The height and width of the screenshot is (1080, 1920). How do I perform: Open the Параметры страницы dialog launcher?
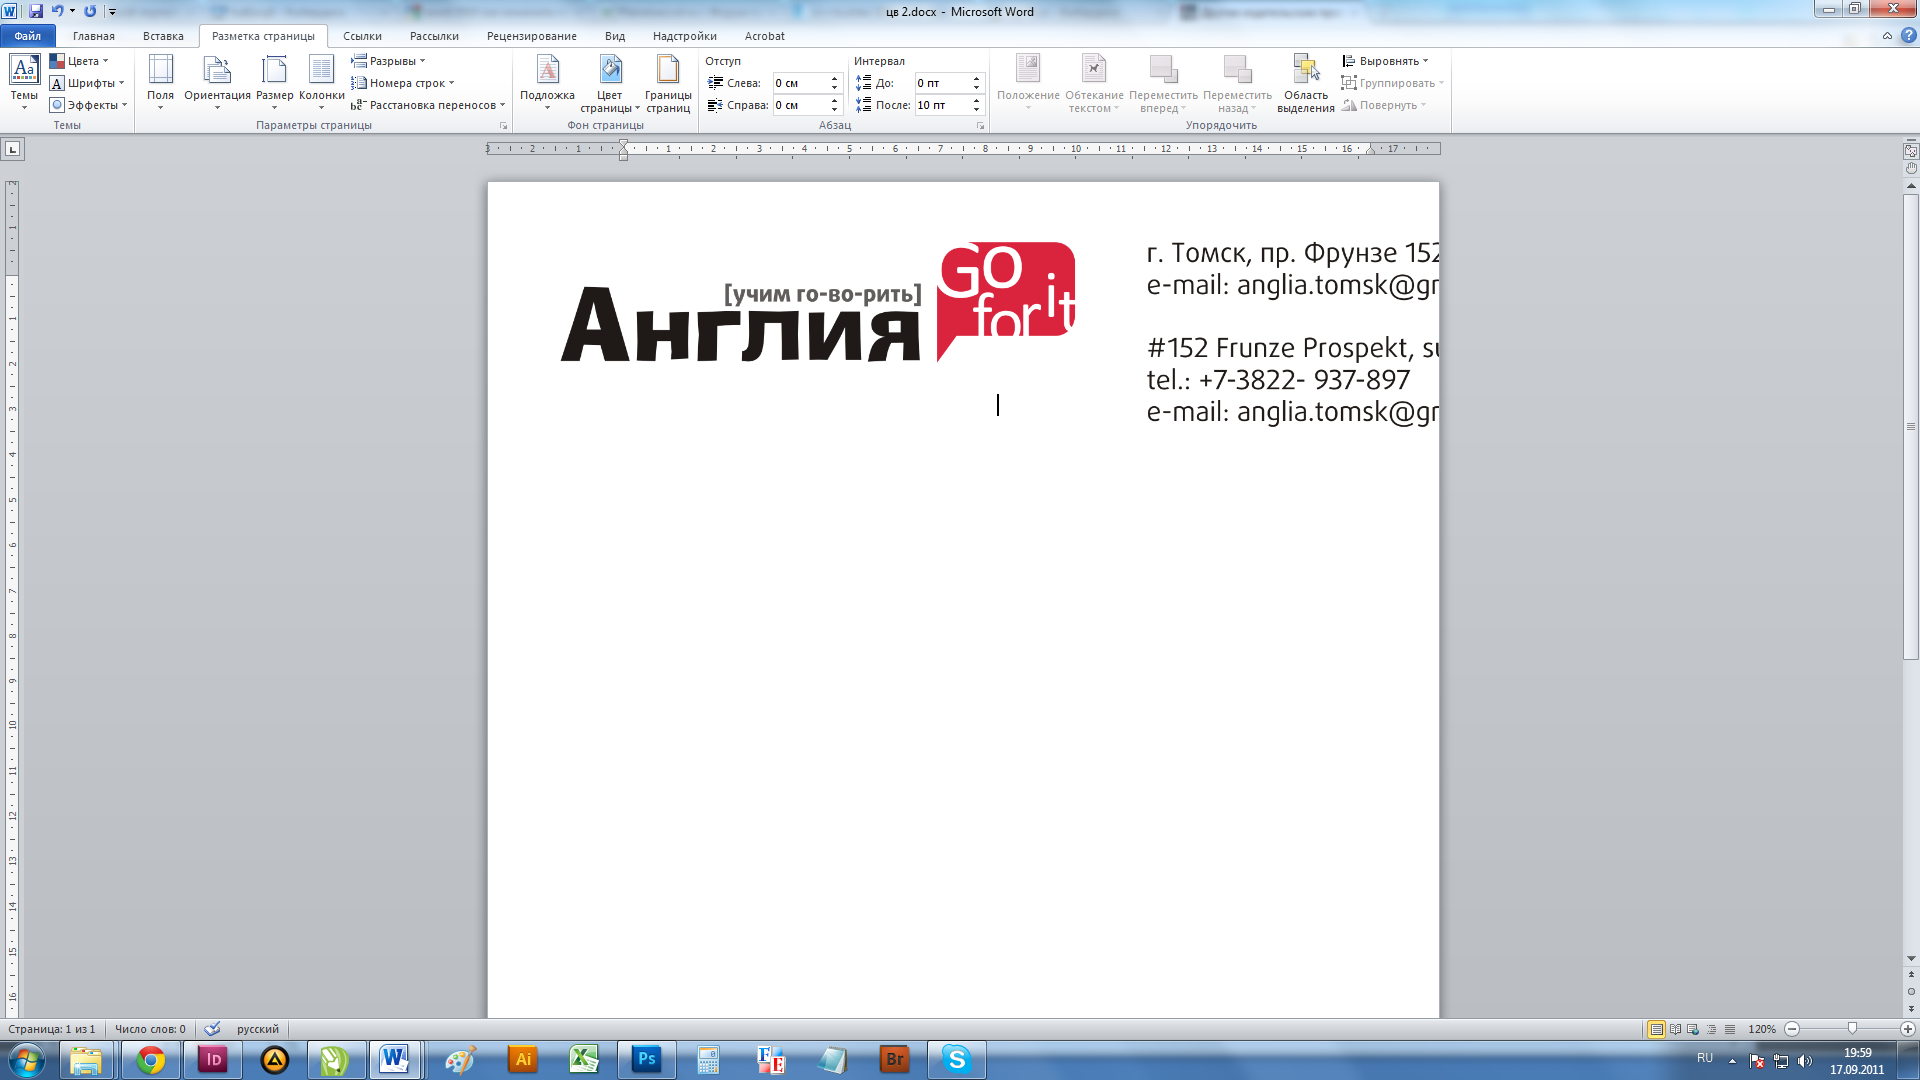tap(503, 126)
